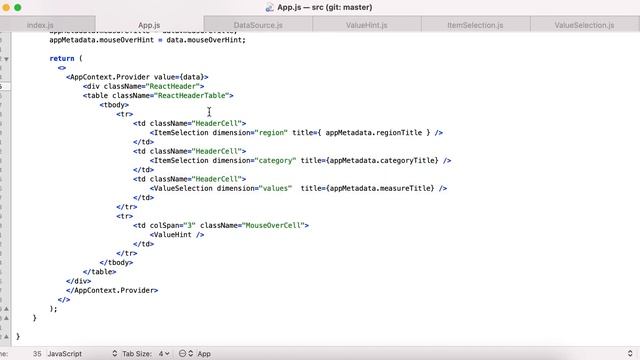This screenshot has height=360, width=640.
Task: Click the 'appMetadata.measureTitle' expression
Action: (x=380, y=188)
